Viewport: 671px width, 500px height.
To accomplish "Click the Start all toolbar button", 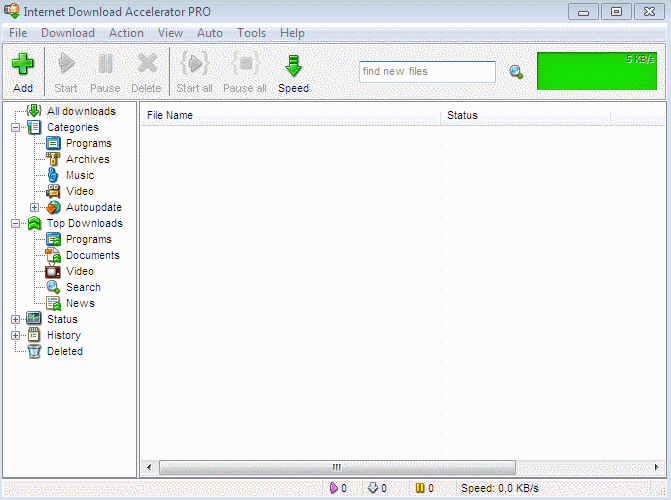I will tap(195, 72).
